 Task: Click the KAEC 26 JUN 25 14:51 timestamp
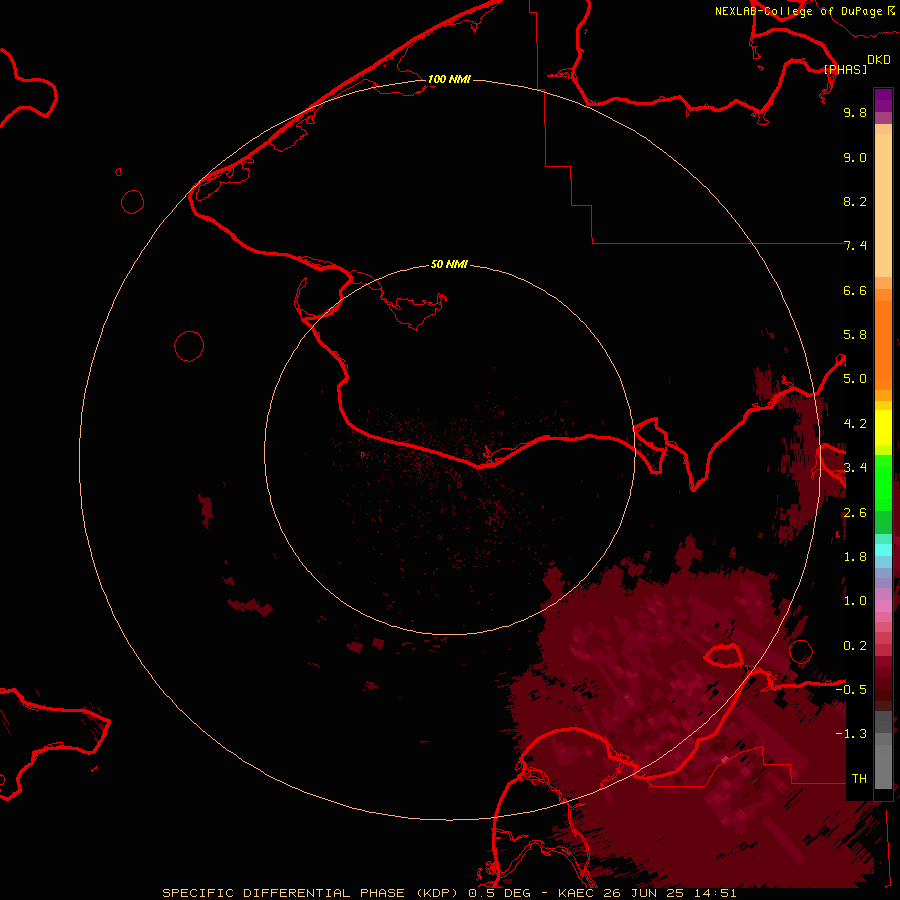click(647, 893)
